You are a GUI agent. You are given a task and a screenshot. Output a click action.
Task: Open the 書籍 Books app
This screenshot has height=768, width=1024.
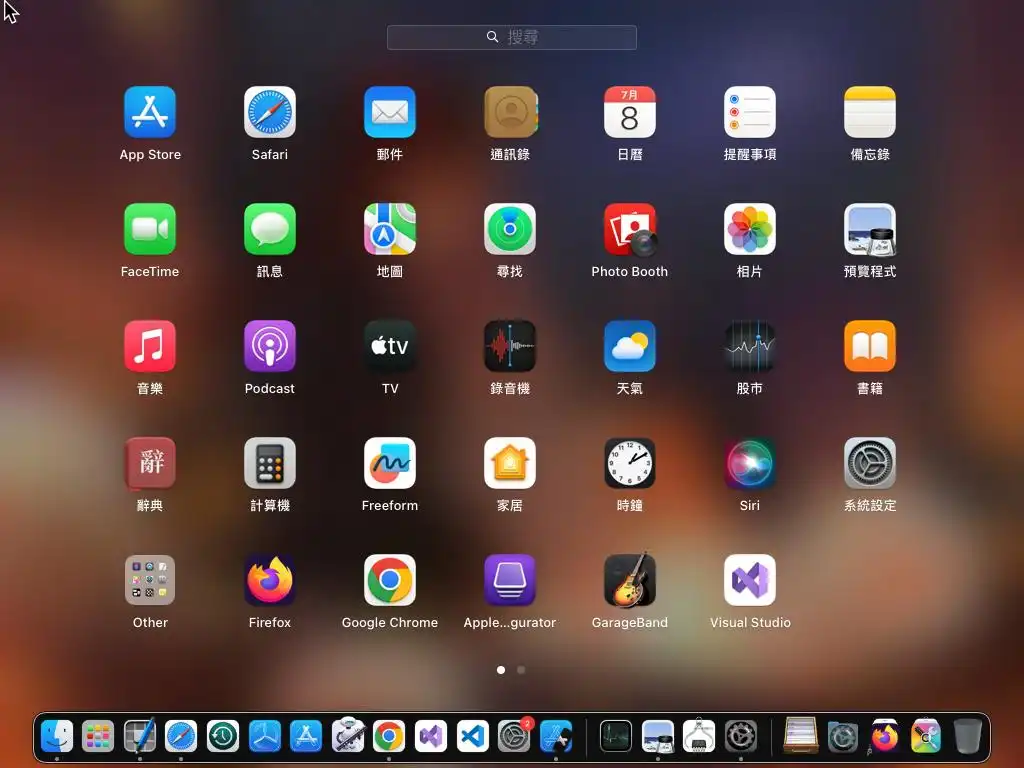(870, 345)
